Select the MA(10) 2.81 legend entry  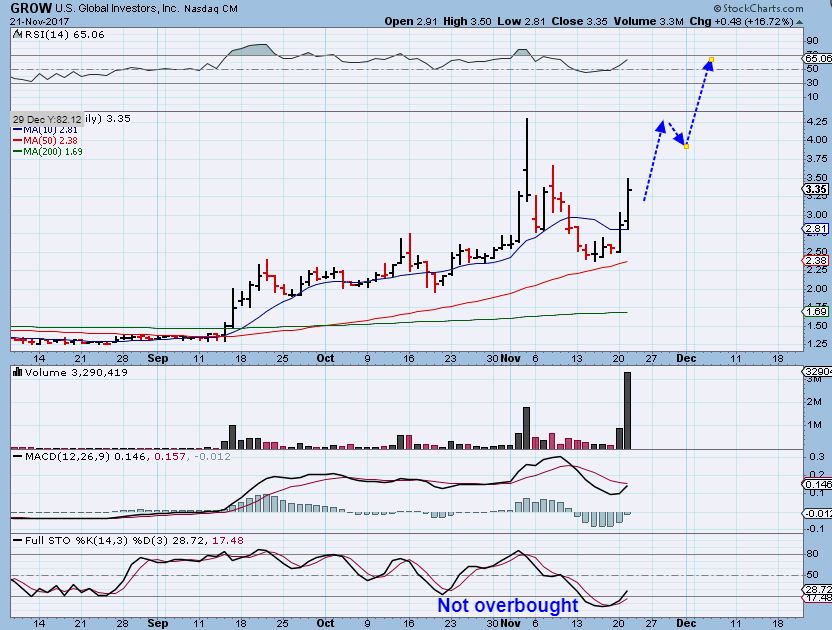click(x=45, y=130)
